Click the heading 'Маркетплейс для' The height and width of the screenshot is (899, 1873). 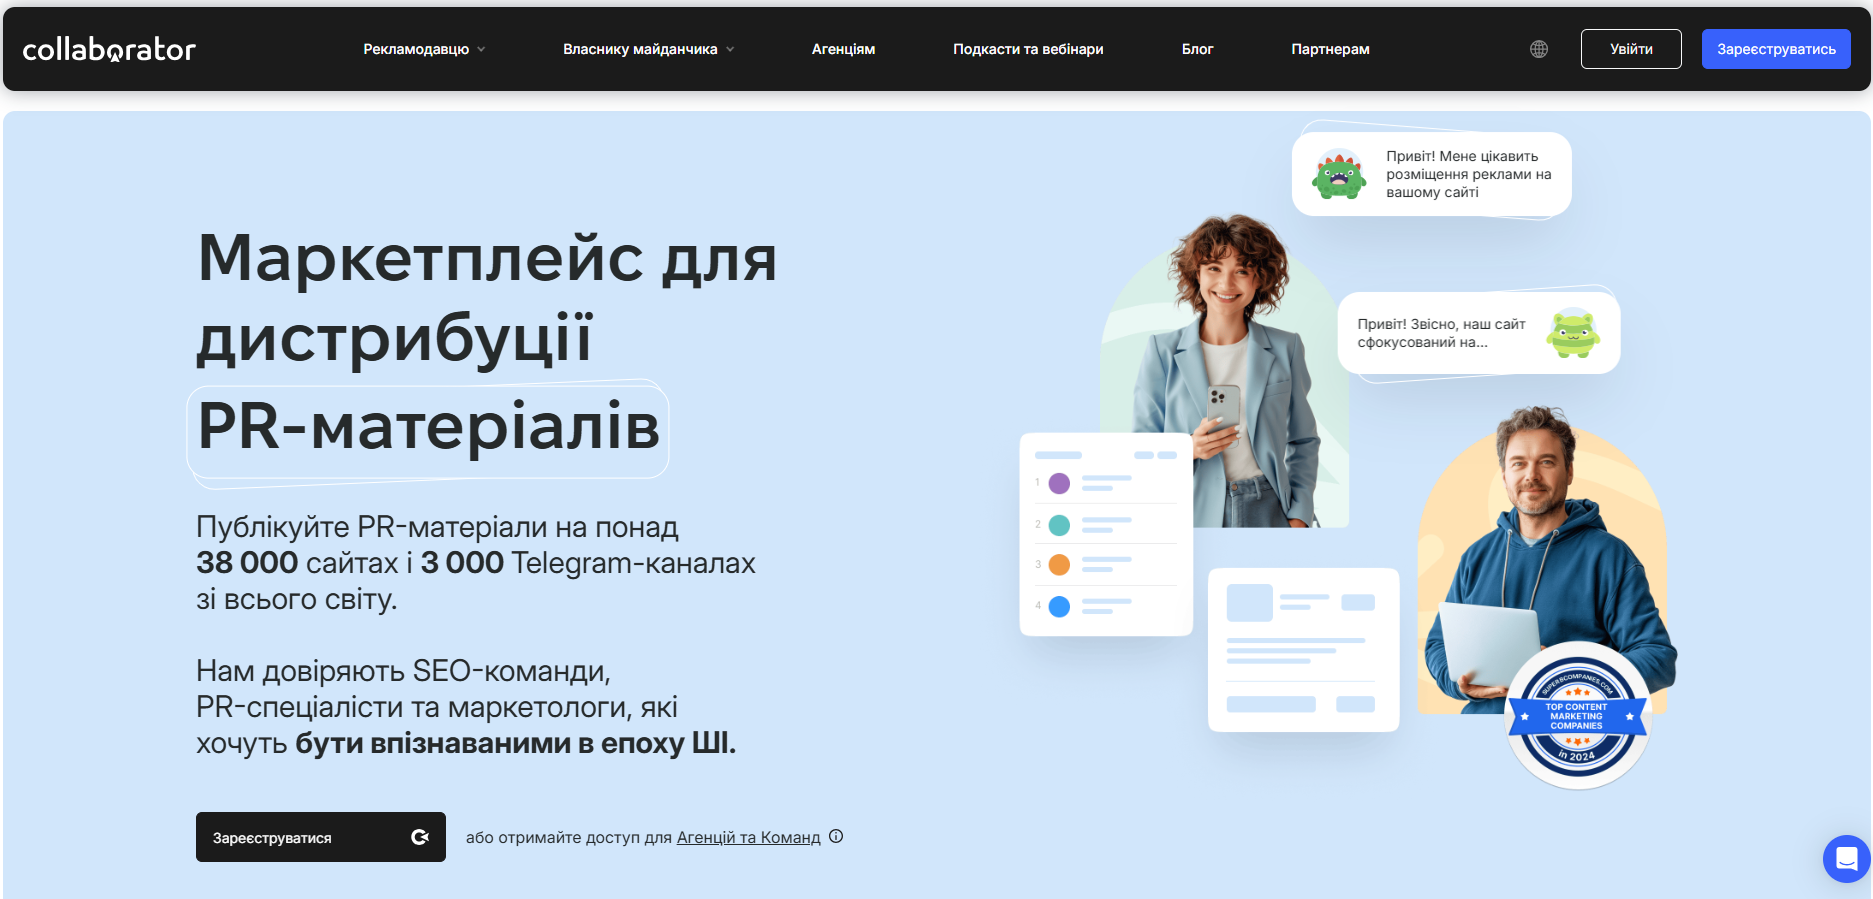[487, 258]
